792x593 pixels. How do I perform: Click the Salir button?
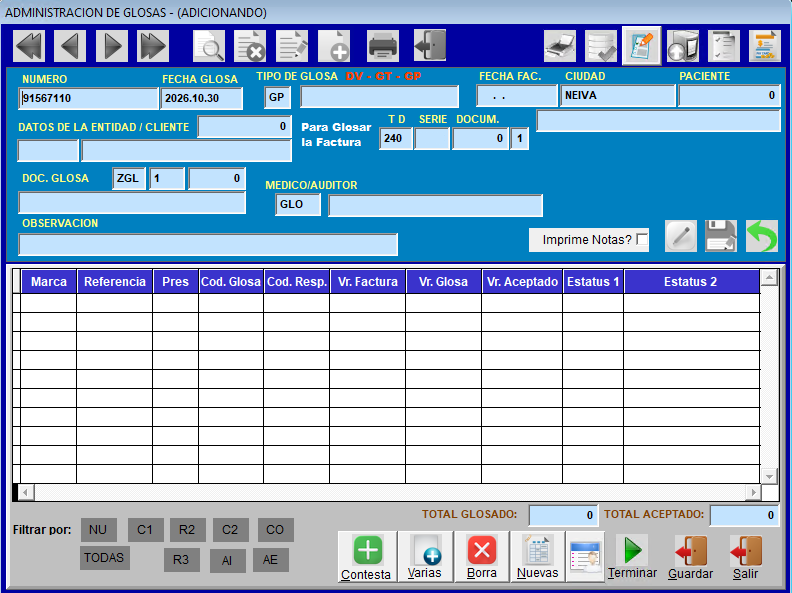[746, 557]
